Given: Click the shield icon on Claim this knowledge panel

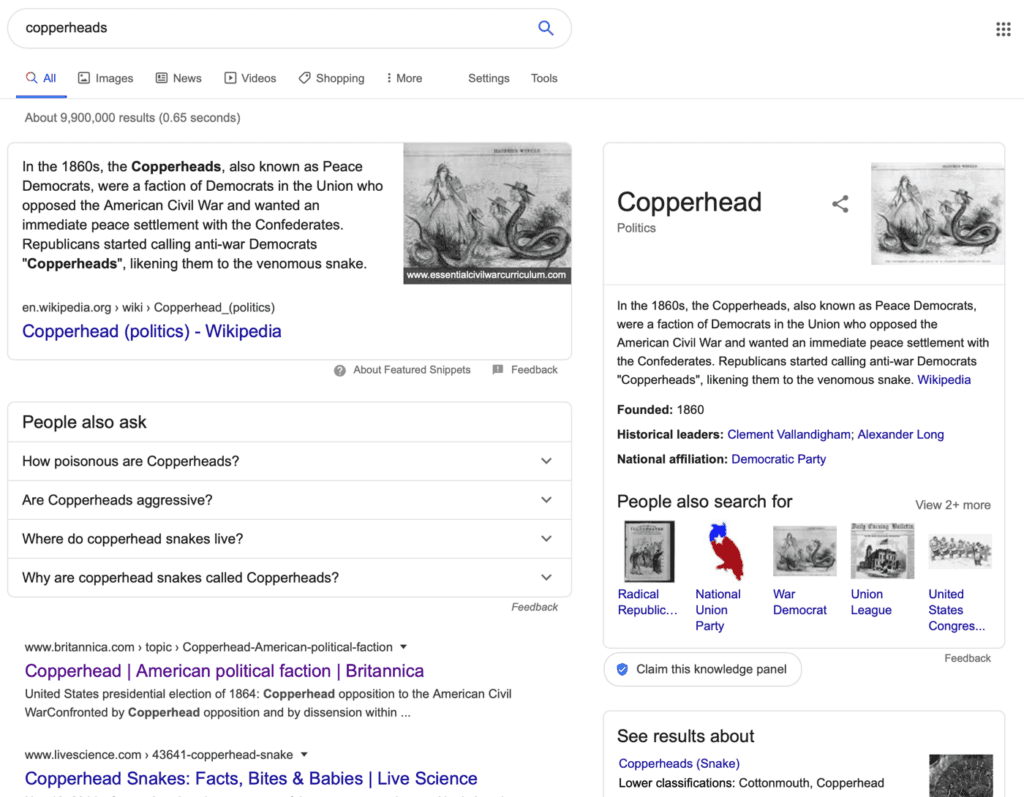Looking at the screenshot, I should pyautogui.click(x=622, y=669).
